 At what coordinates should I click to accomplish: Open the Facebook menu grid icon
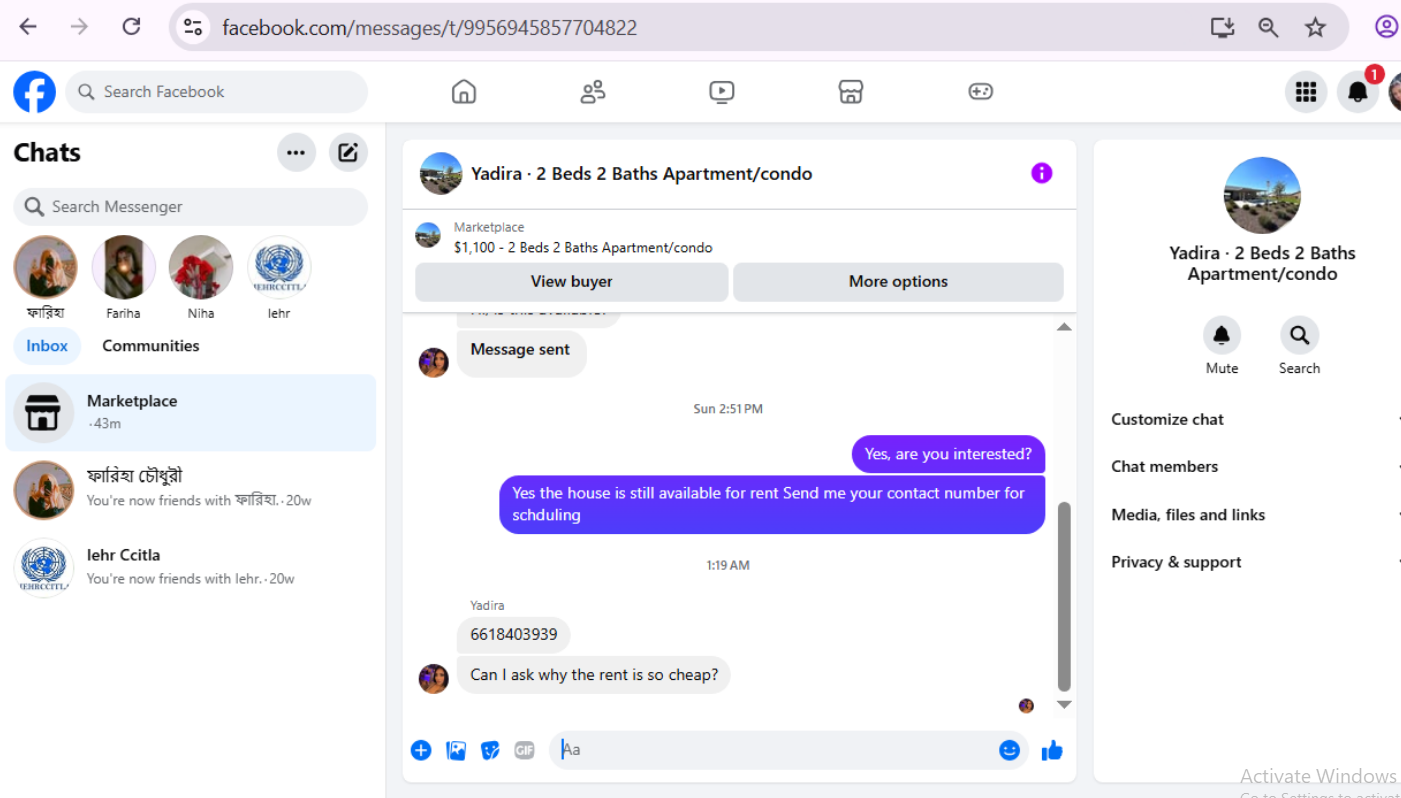point(1306,92)
